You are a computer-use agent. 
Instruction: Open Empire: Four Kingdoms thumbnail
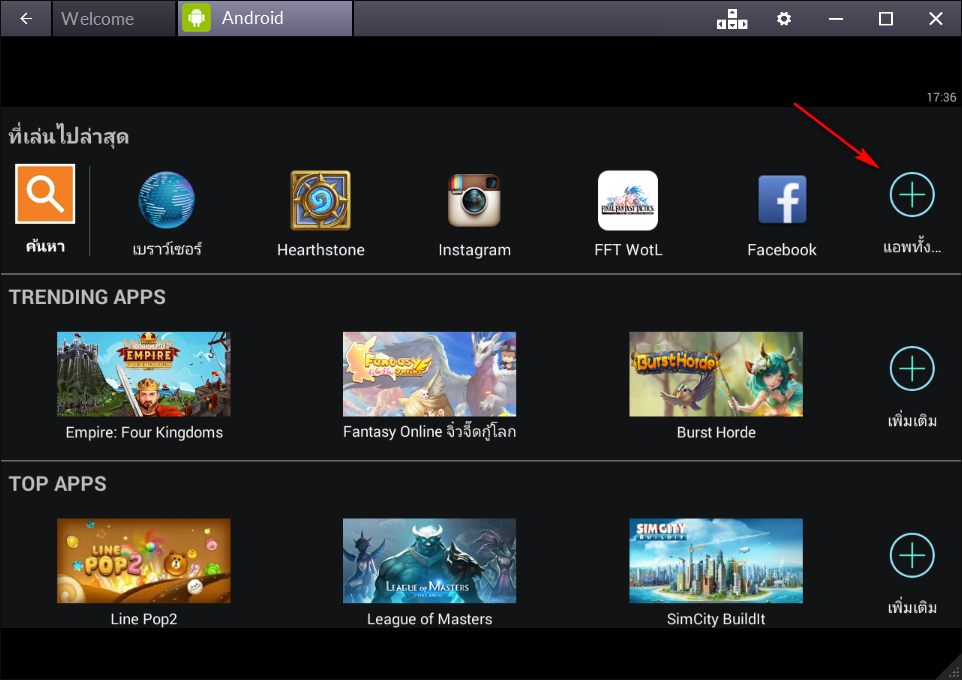(144, 374)
